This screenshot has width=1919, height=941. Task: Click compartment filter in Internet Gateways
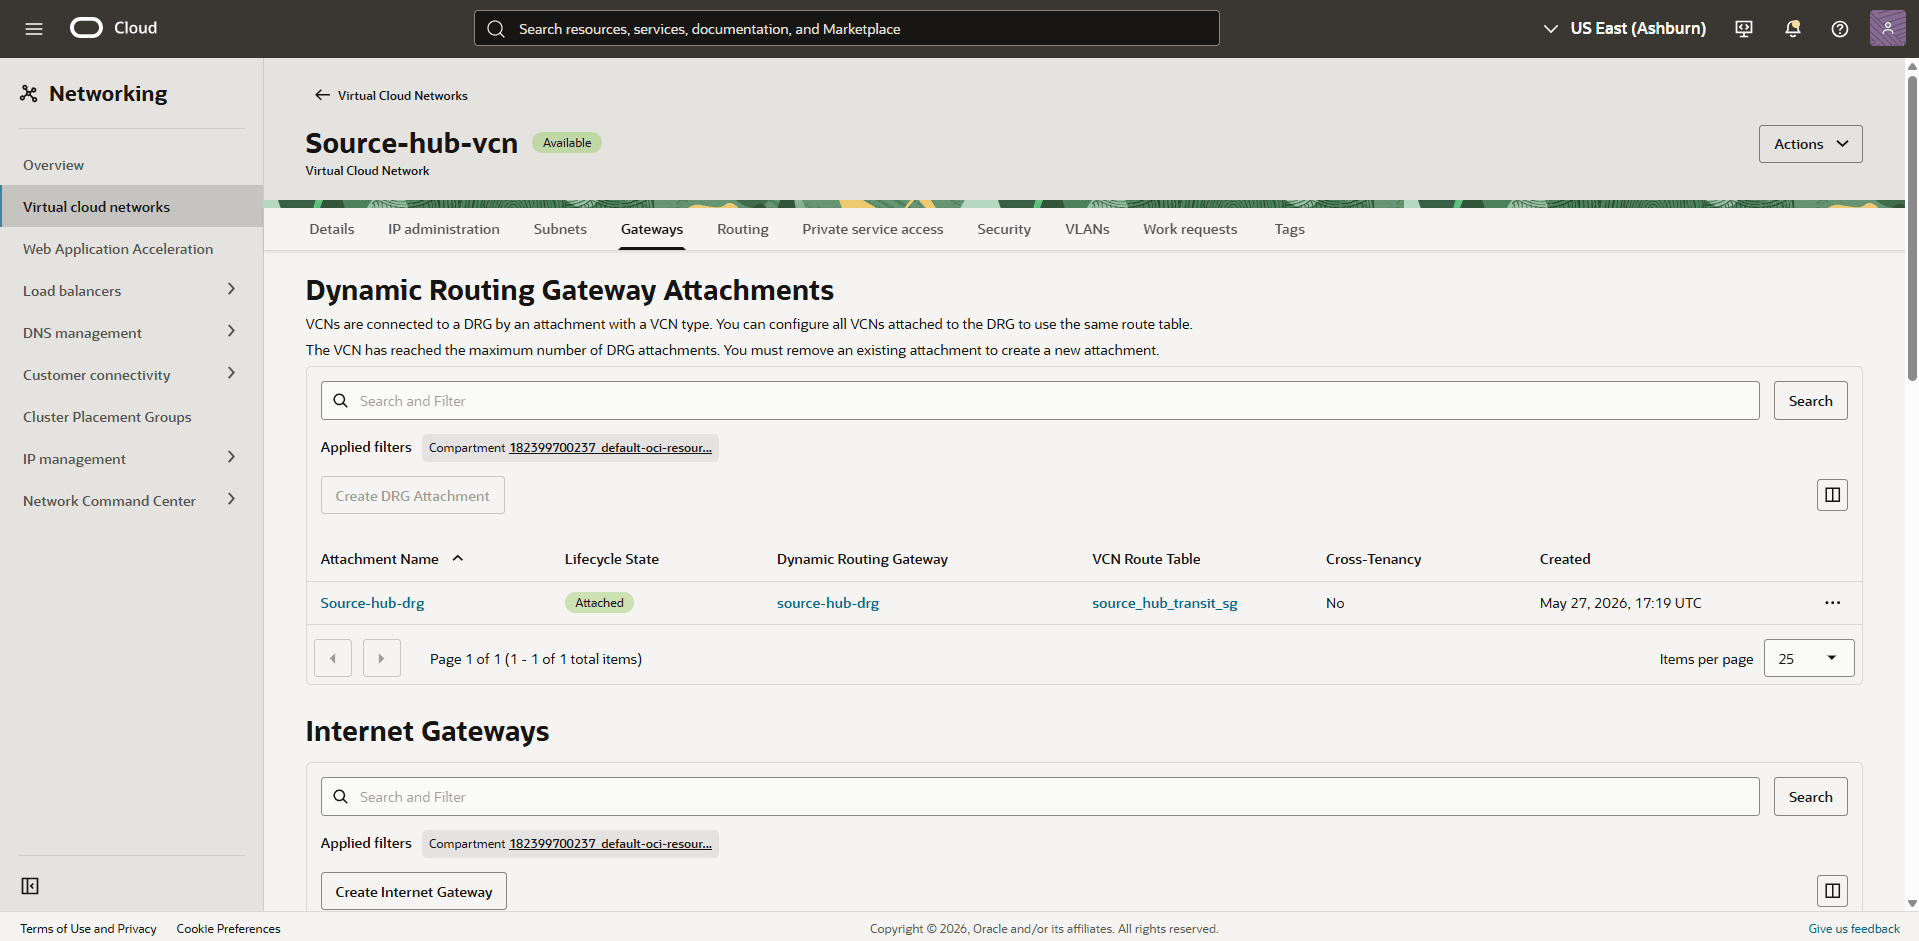pos(570,844)
